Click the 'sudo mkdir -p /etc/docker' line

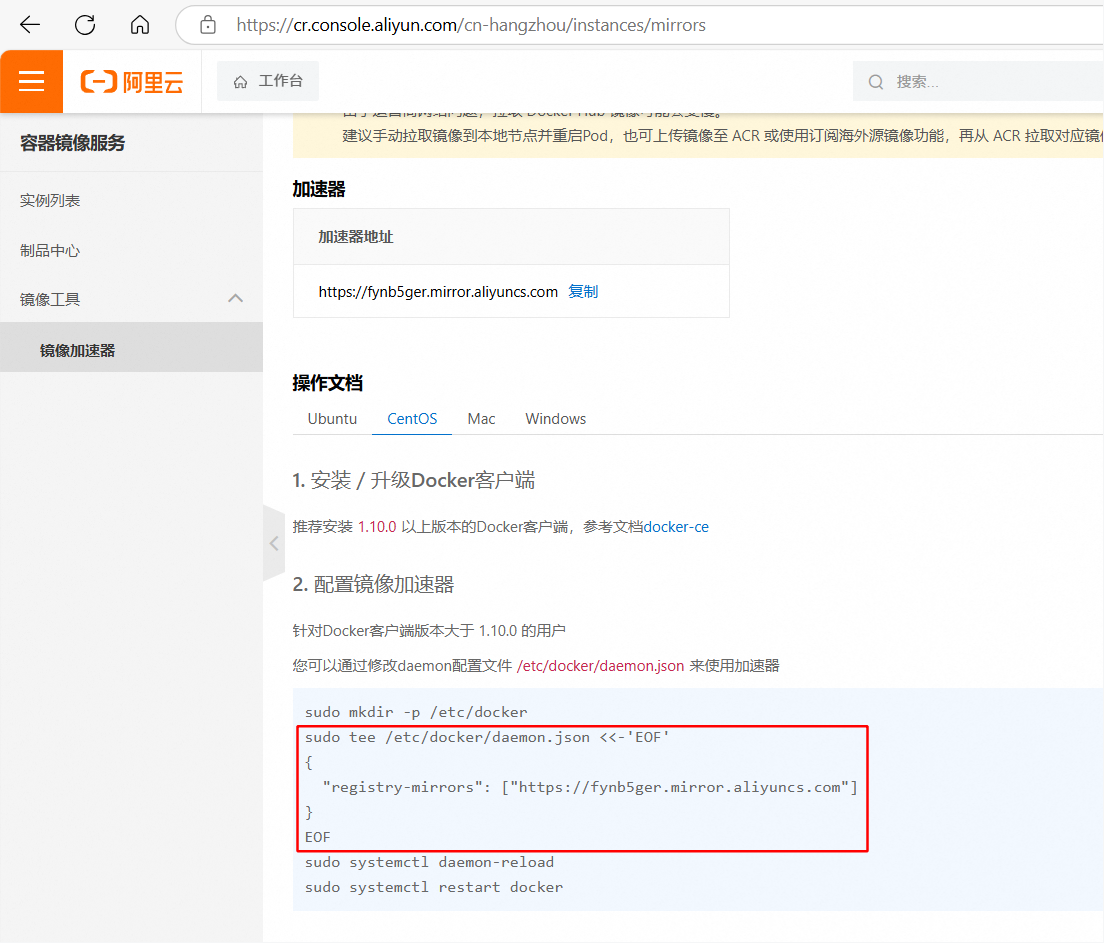tap(416, 712)
